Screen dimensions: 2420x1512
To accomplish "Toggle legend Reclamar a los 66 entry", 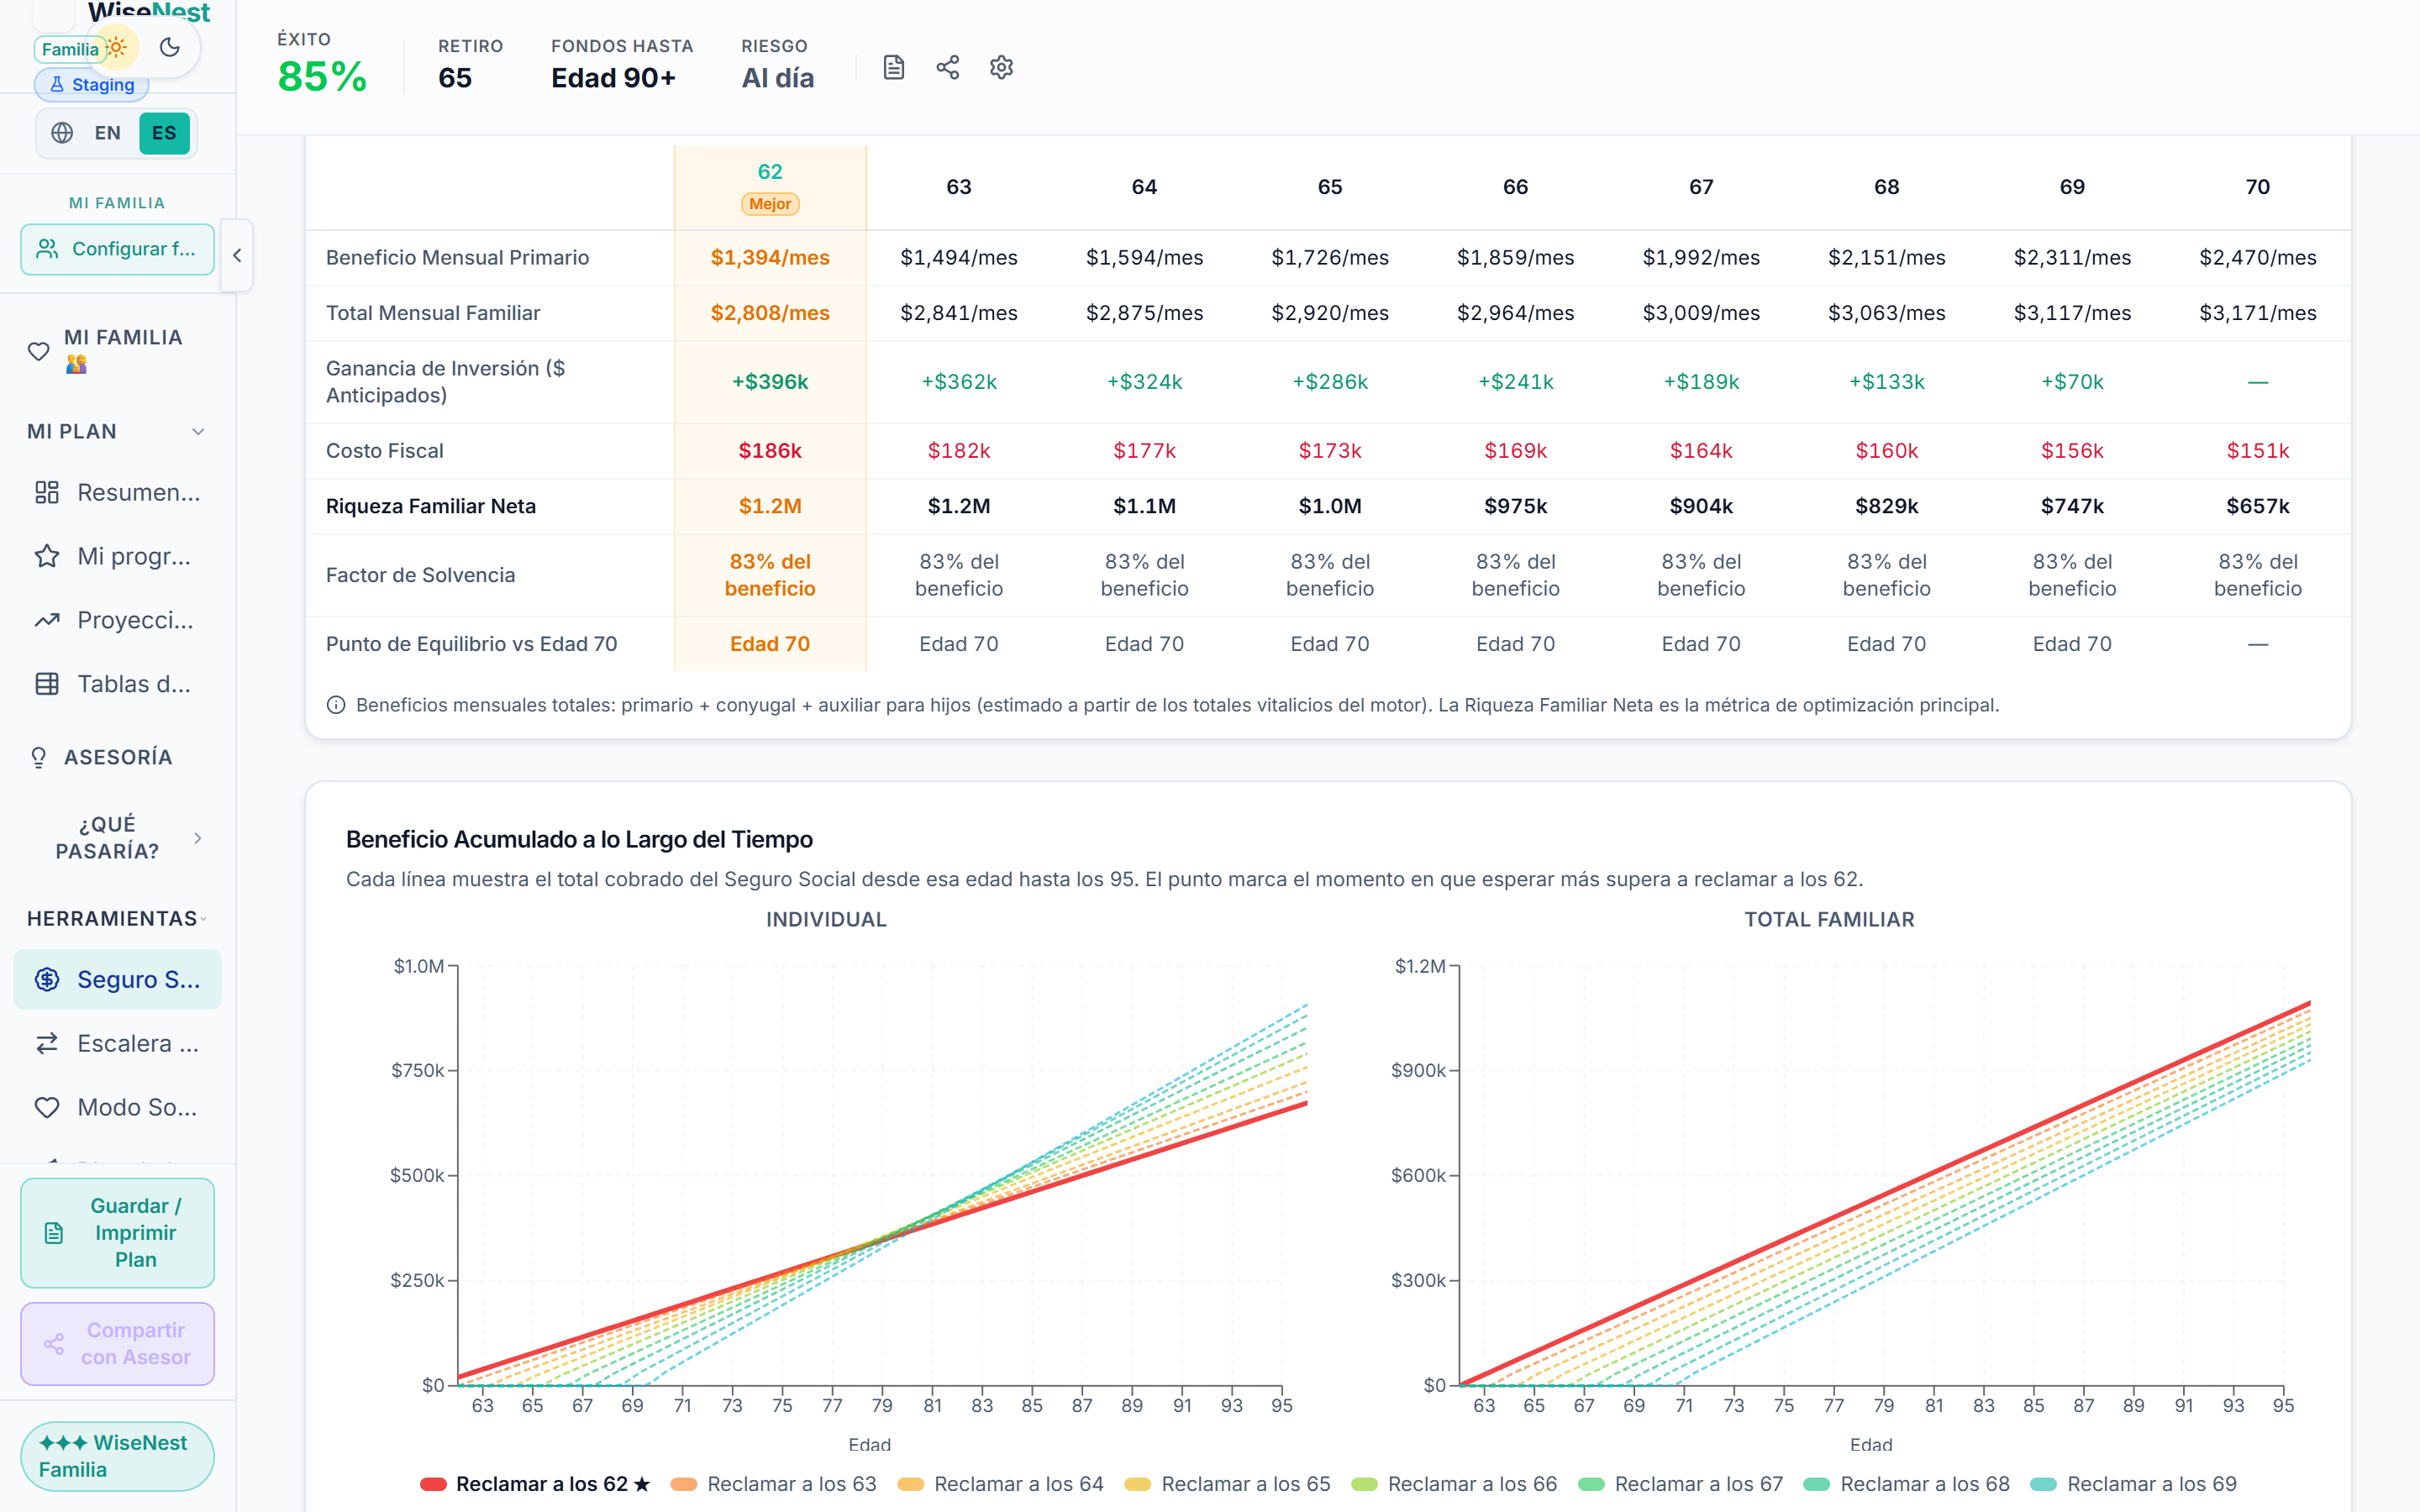I will pyautogui.click(x=1454, y=1484).
